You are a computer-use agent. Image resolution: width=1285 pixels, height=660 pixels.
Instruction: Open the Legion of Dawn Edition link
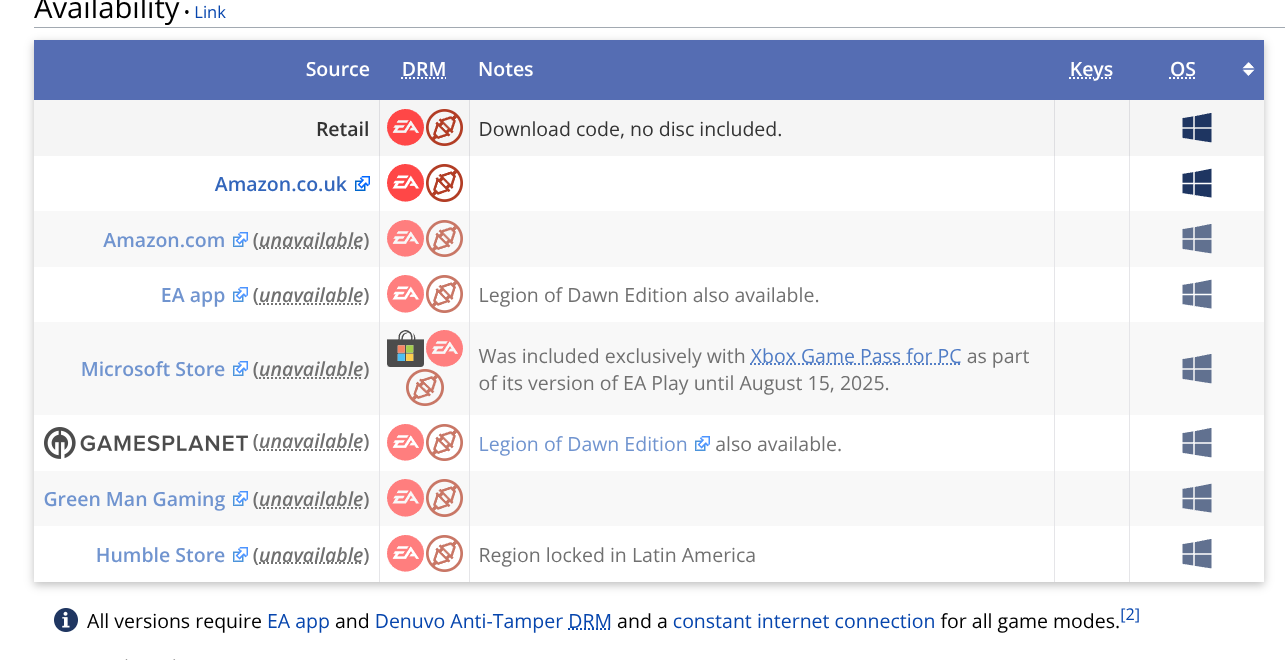pos(583,444)
